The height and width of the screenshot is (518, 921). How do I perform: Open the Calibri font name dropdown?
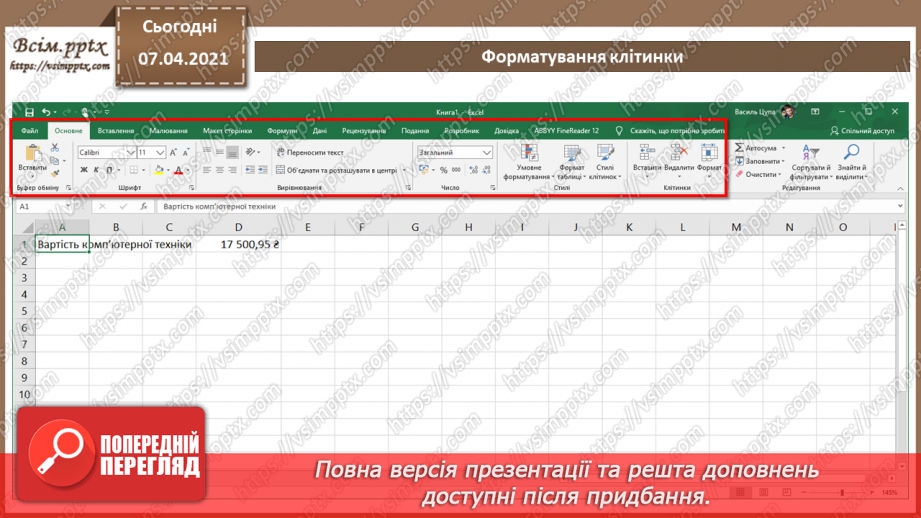point(131,153)
